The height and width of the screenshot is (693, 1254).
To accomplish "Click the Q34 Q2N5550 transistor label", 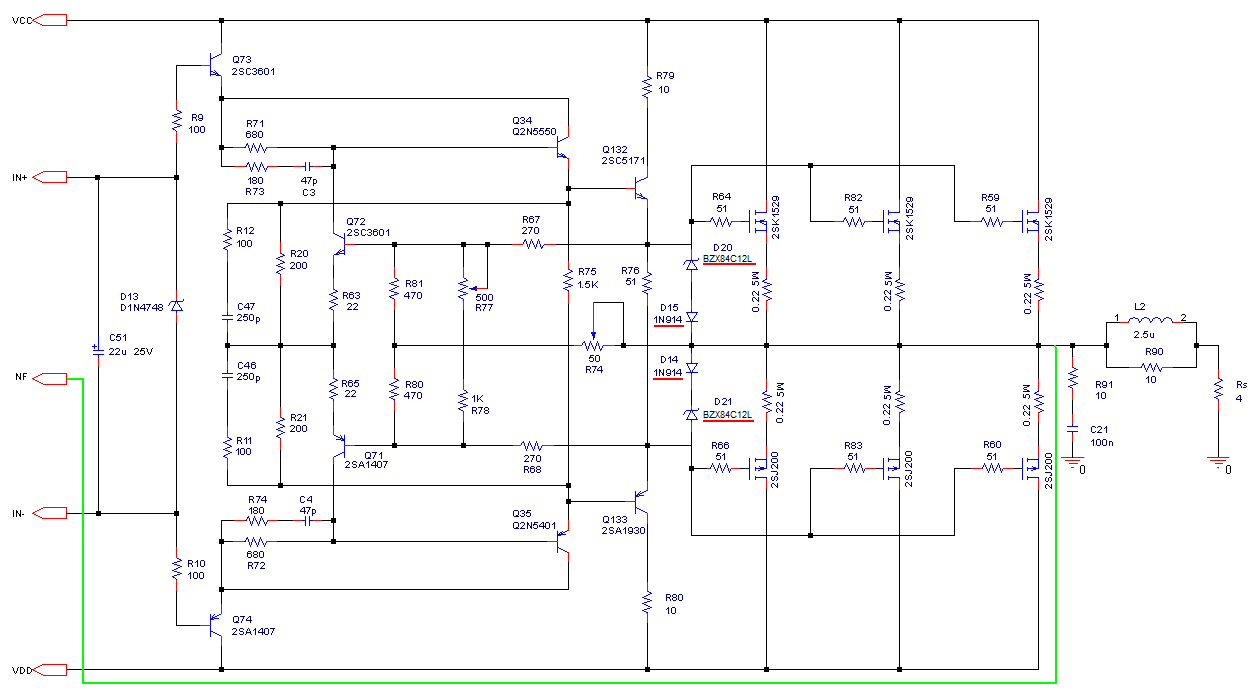I will tap(534, 126).
